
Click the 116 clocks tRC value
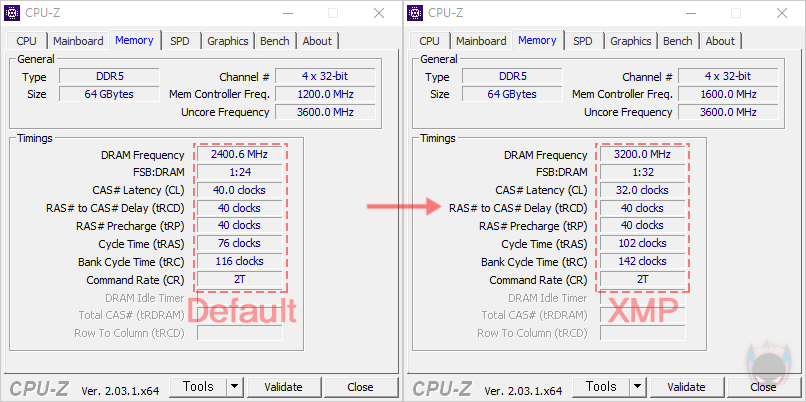pyautogui.click(x=240, y=261)
